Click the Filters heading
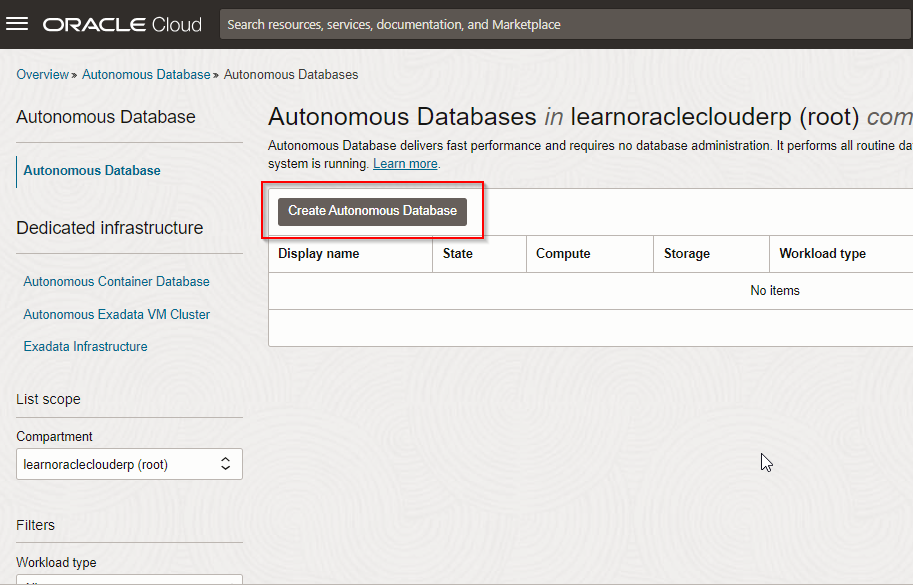This screenshot has width=913, height=585. [x=36, y=525]
